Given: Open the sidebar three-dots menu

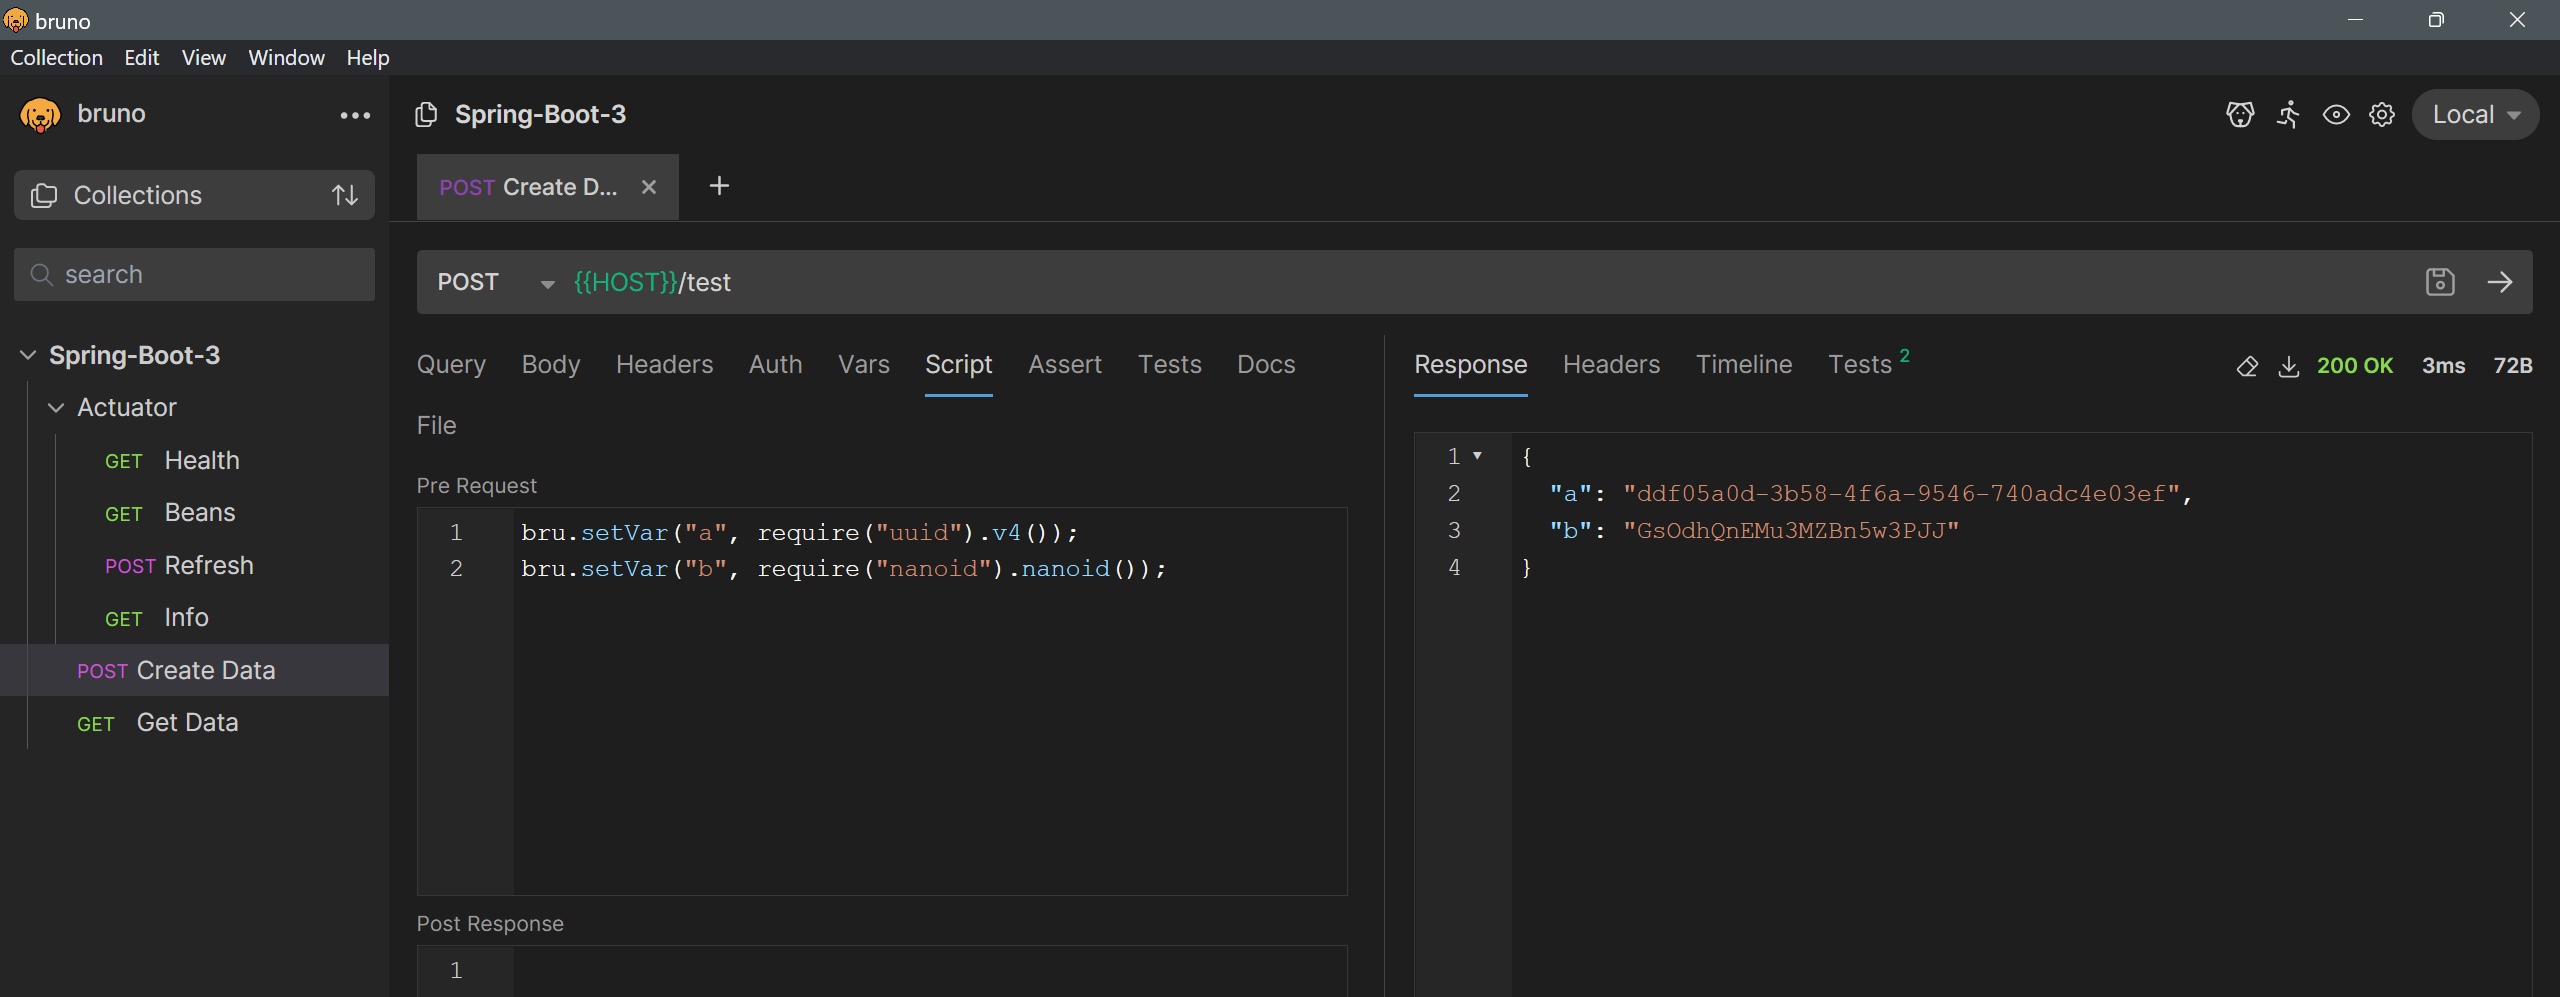Looking at the screenshot, I should tap(355, 116).
